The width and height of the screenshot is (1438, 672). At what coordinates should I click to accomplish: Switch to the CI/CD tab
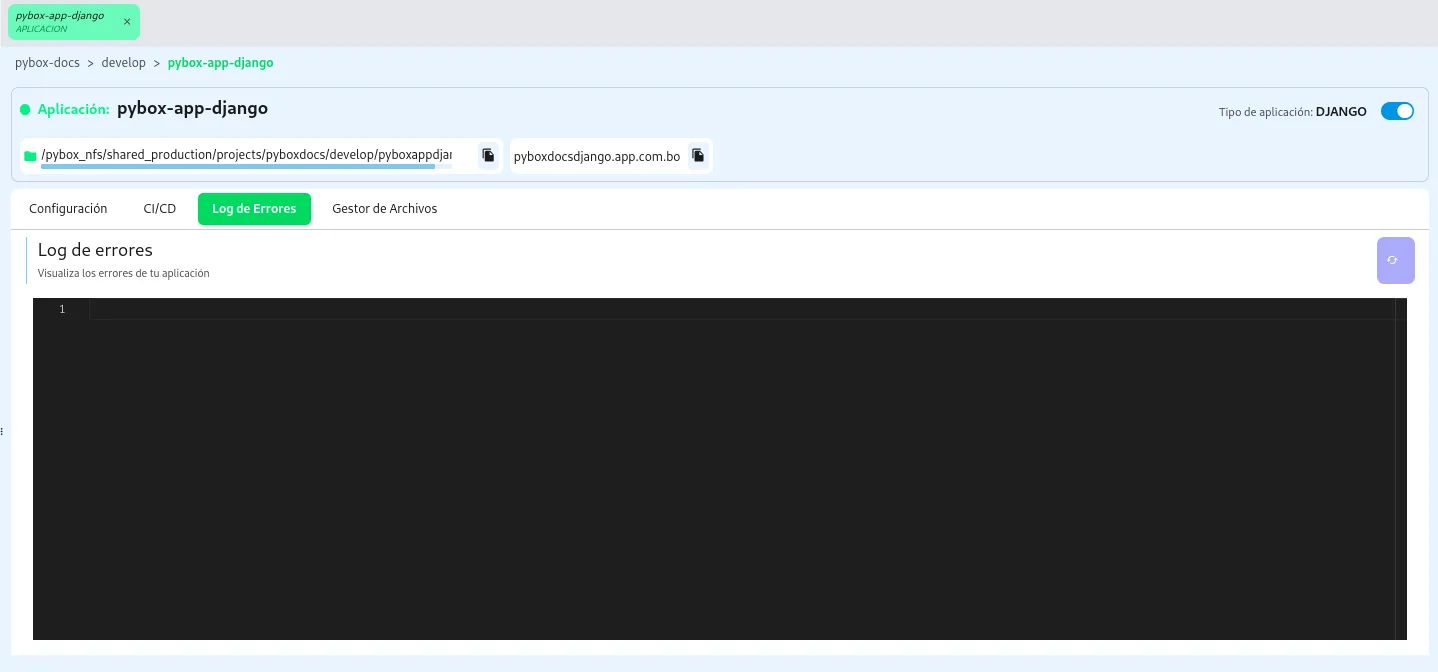(160, 209)
